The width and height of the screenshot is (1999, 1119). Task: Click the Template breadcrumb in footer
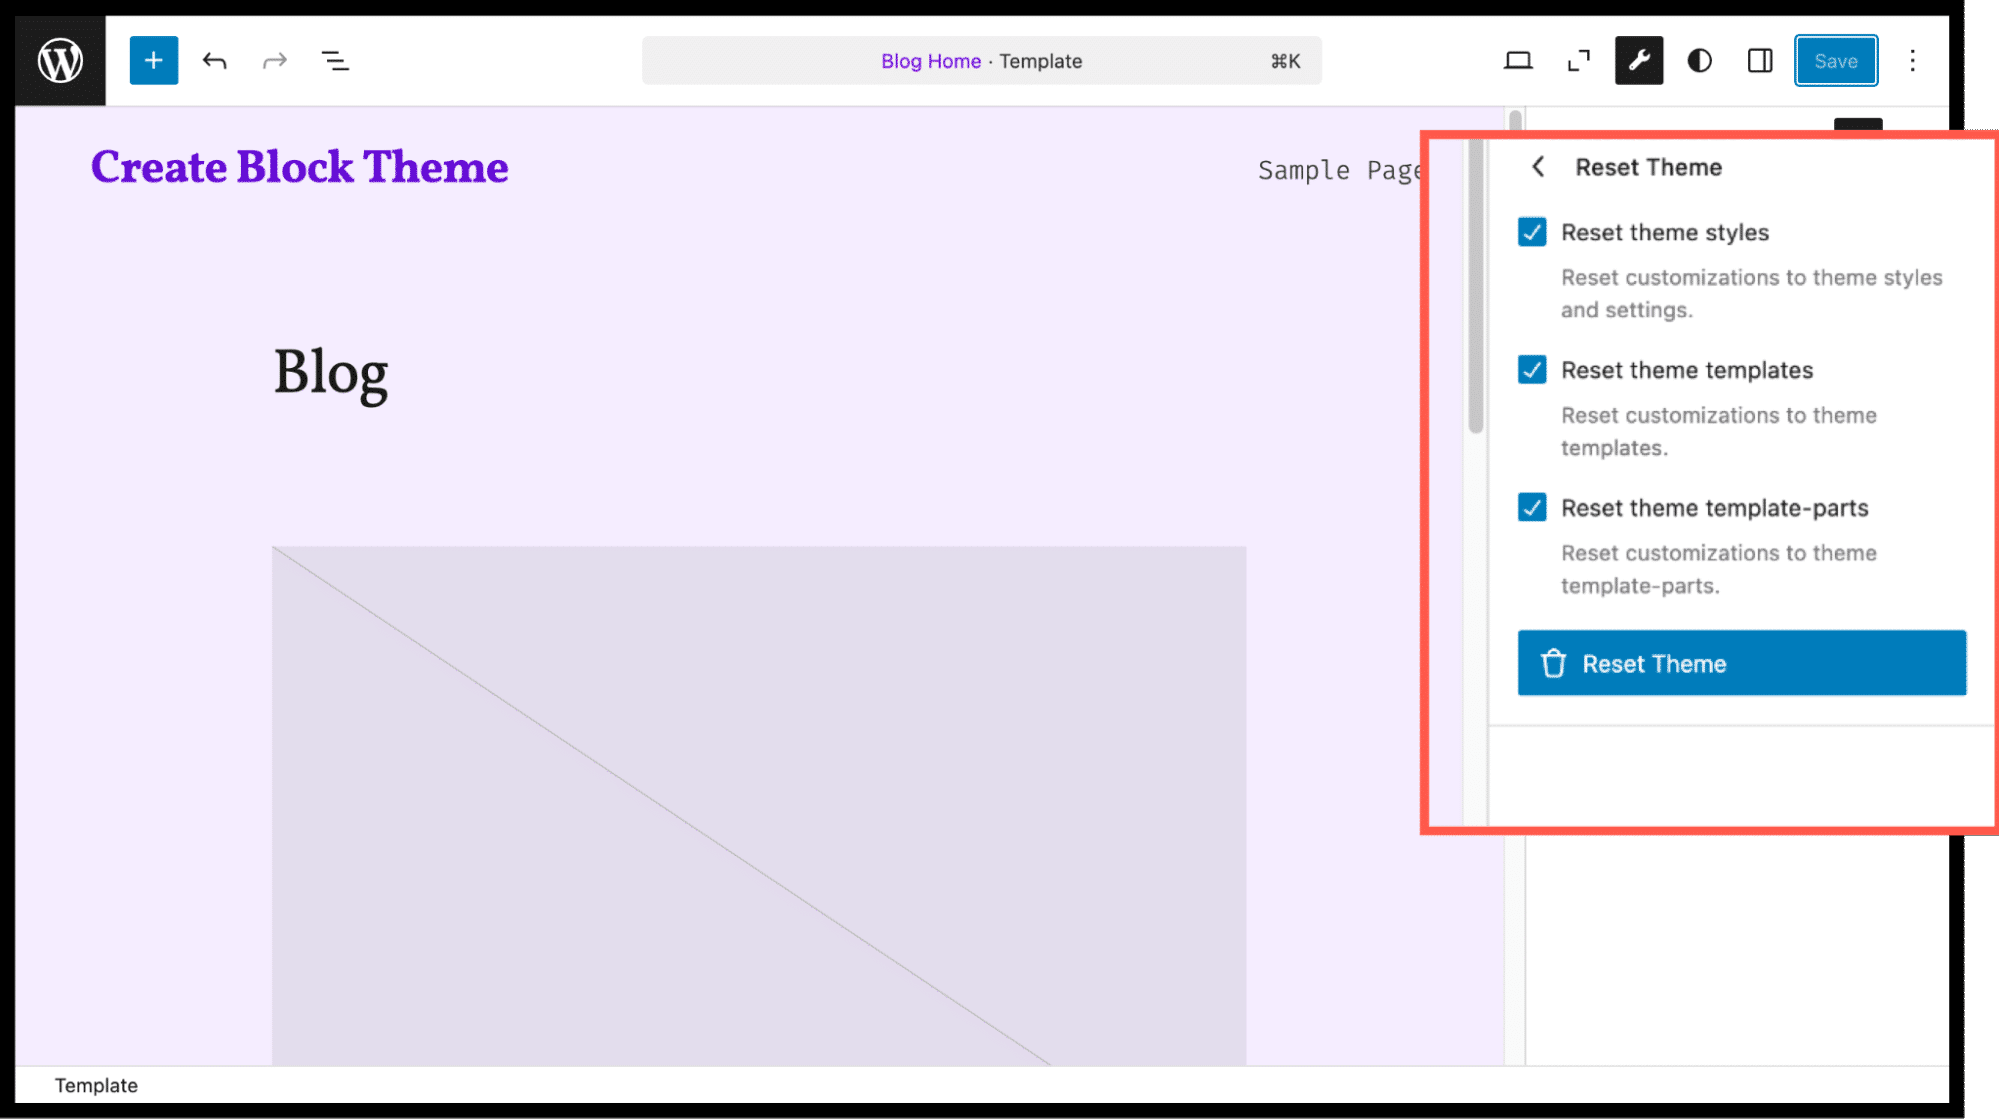[96, 1085]
